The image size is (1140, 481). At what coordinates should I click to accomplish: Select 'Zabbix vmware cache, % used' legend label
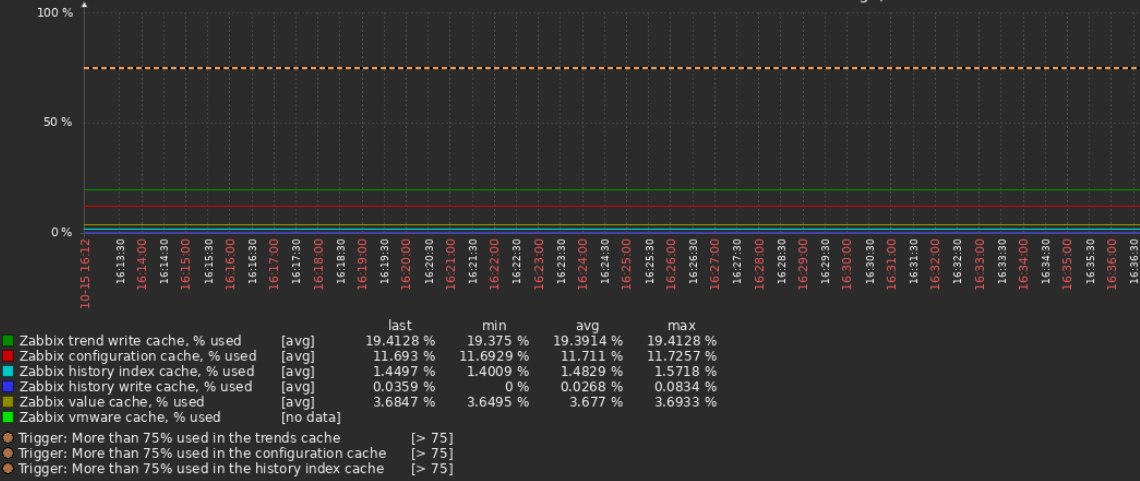pos(119,417)
